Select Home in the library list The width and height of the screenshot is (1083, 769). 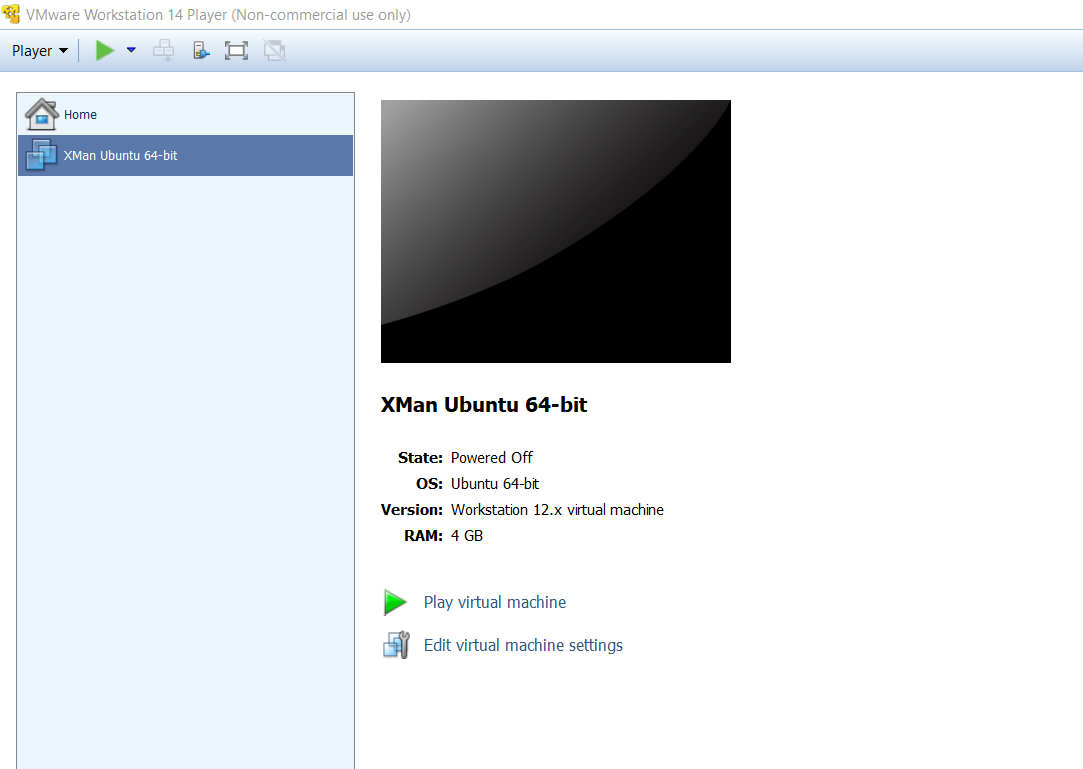point(185,115)
